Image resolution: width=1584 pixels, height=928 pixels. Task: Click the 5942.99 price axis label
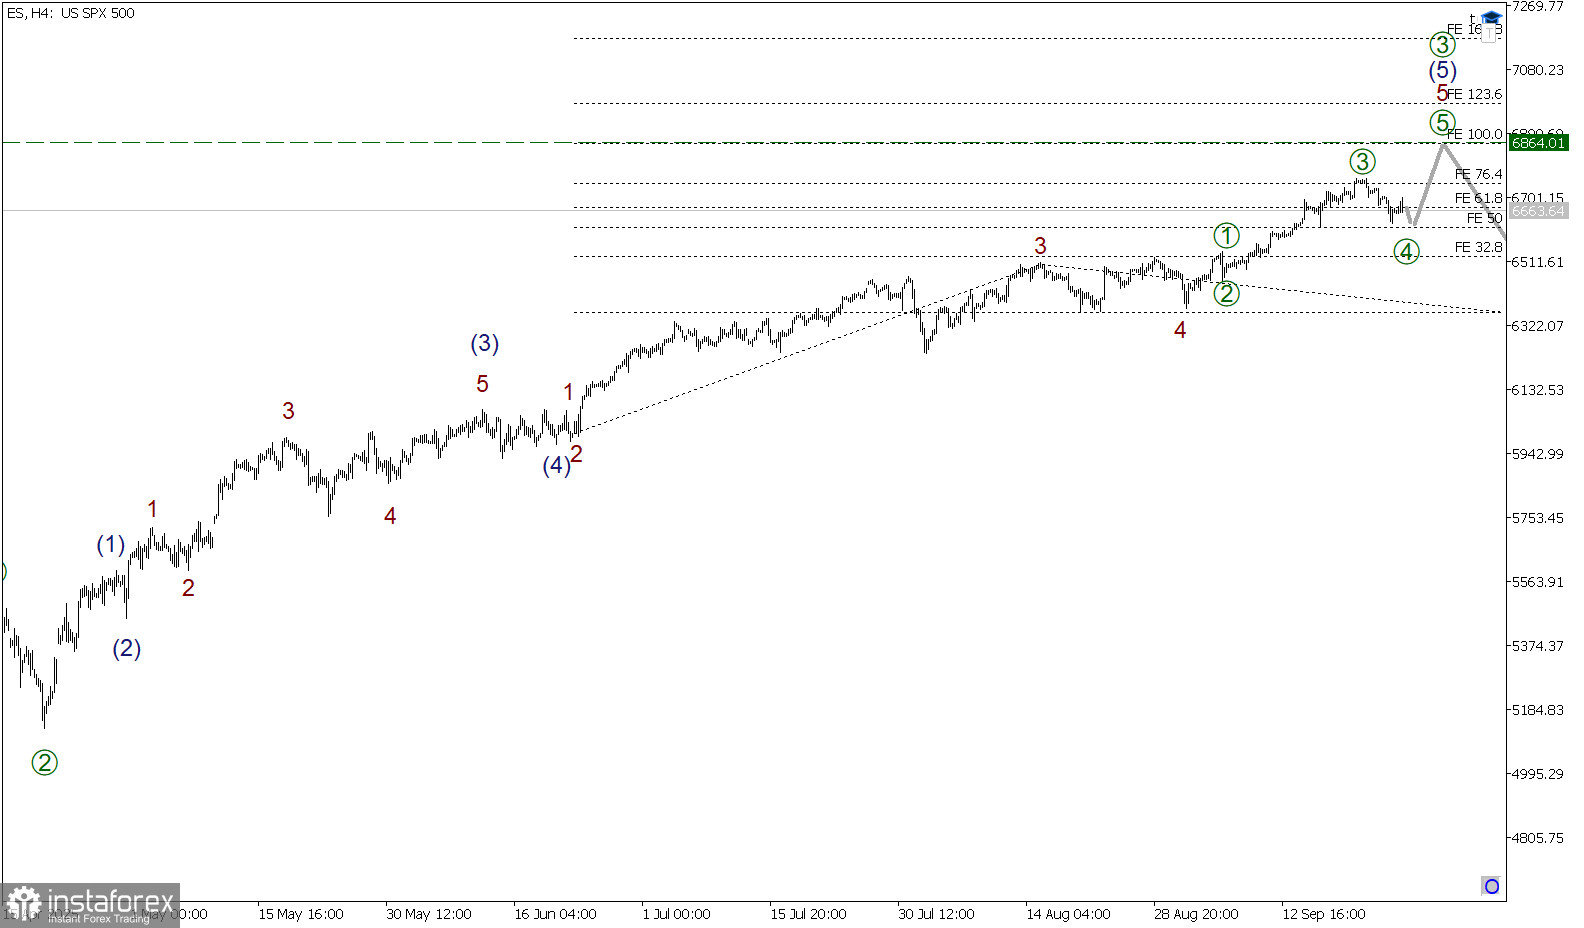tap(1537, 454)
